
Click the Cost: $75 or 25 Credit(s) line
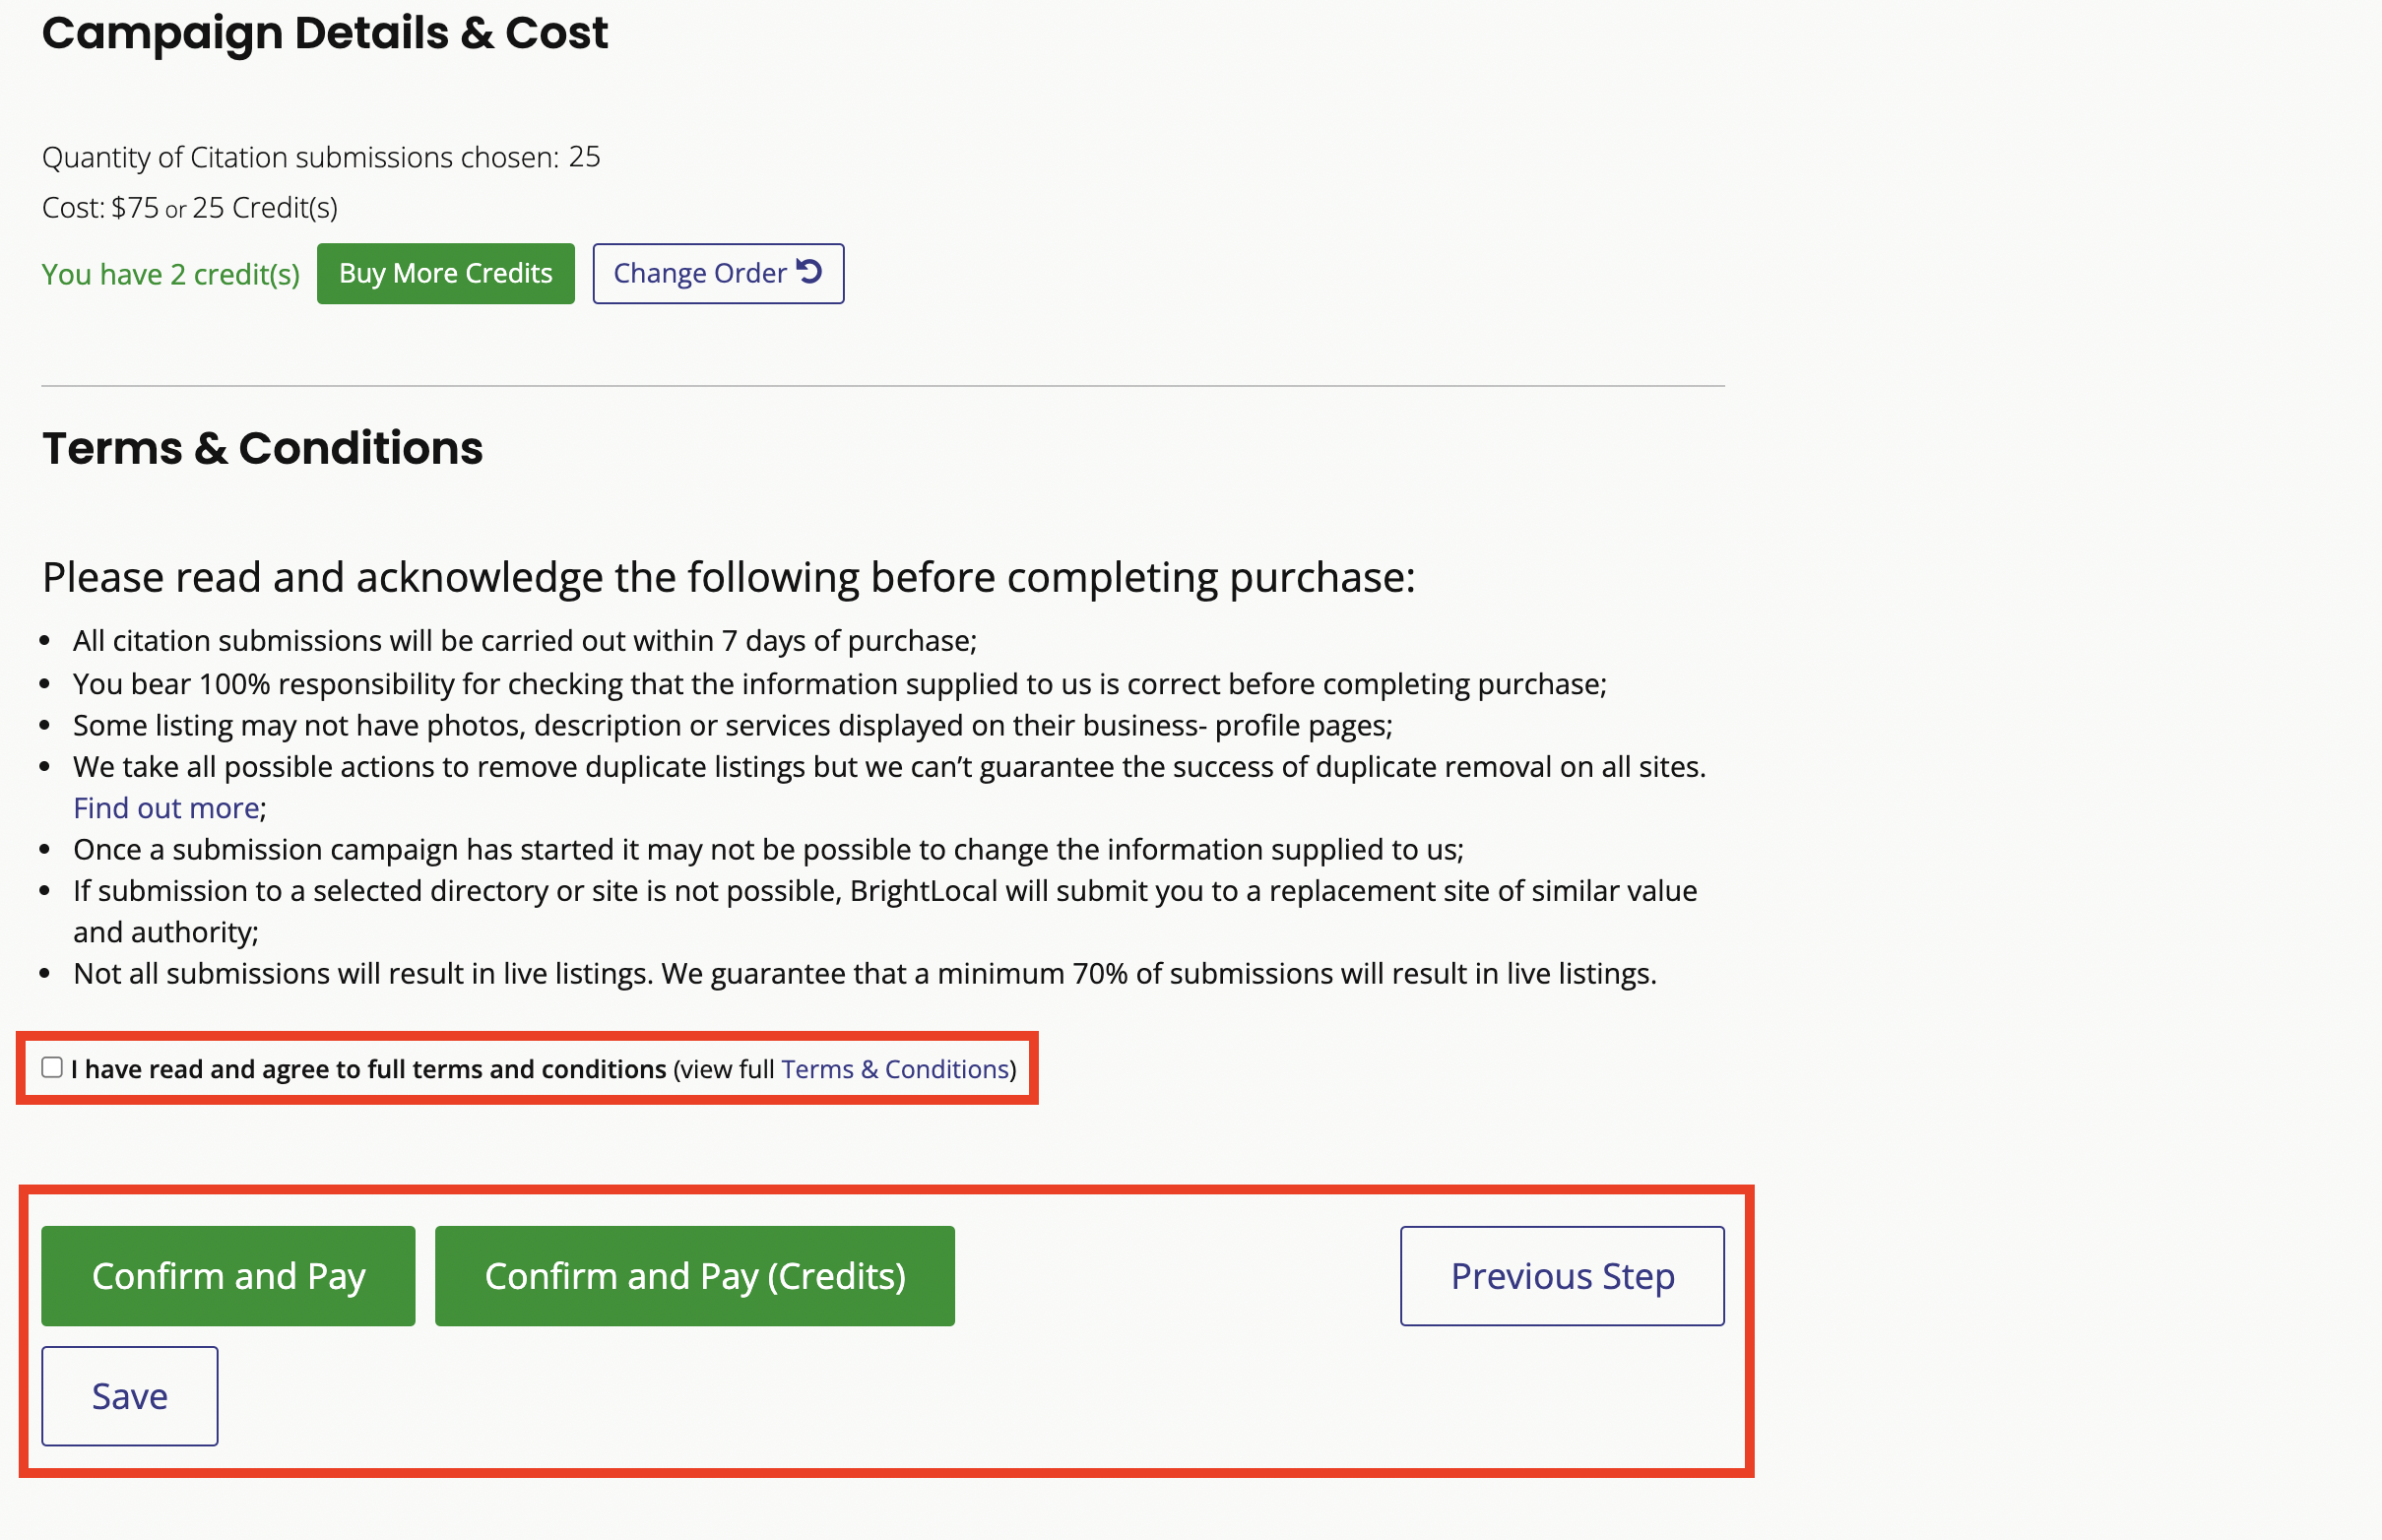190,207
